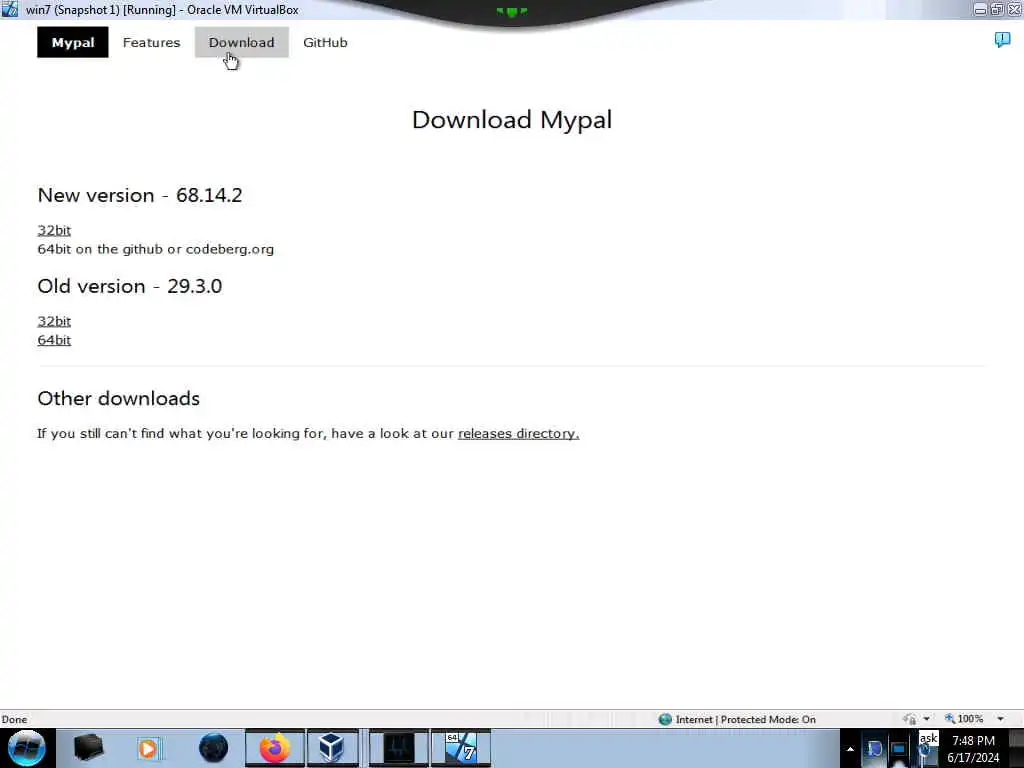
Task: Show hidden system tray icons arrow
Action: (x=850, y=749)
